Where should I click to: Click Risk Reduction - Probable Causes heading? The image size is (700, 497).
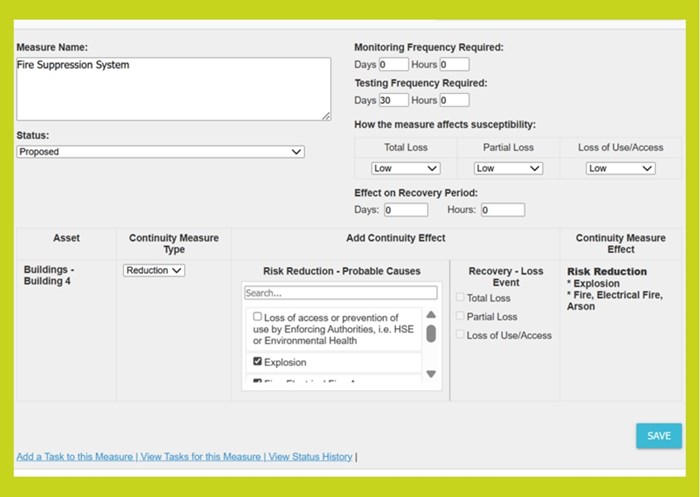coord(342,271)
